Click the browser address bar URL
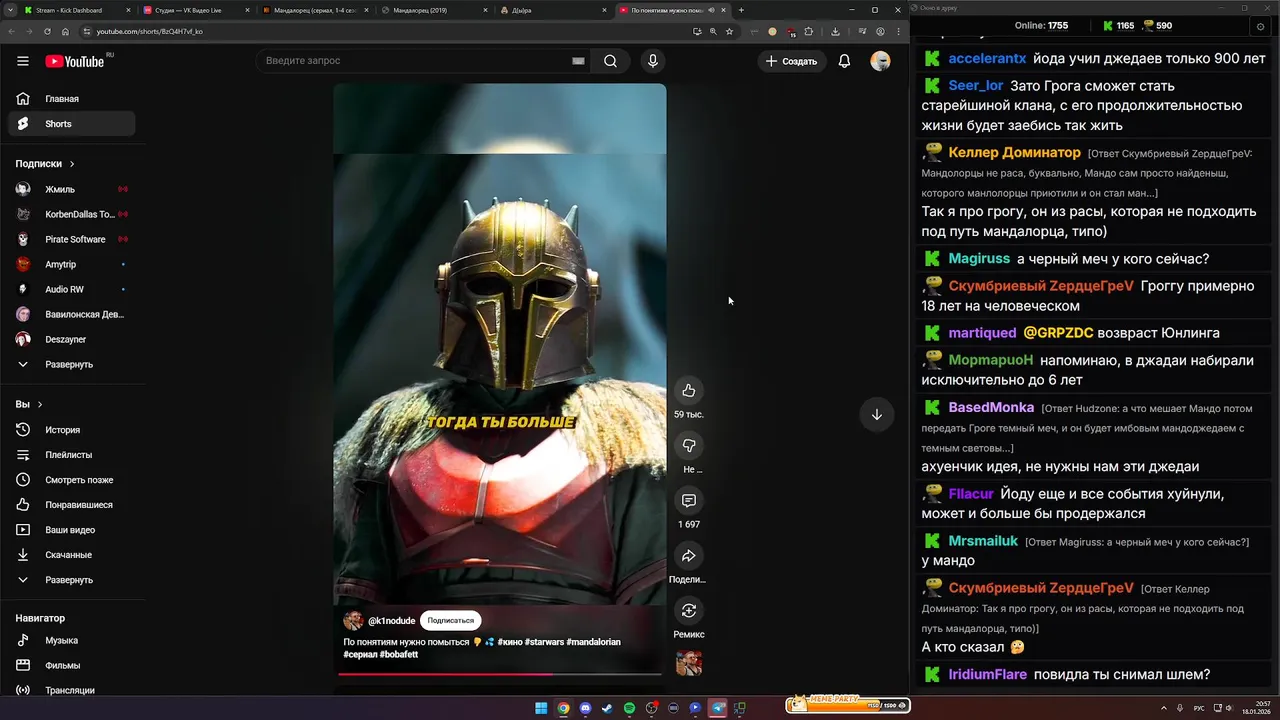Screen dimensions: 1280x720 click(x=150, y=31)
